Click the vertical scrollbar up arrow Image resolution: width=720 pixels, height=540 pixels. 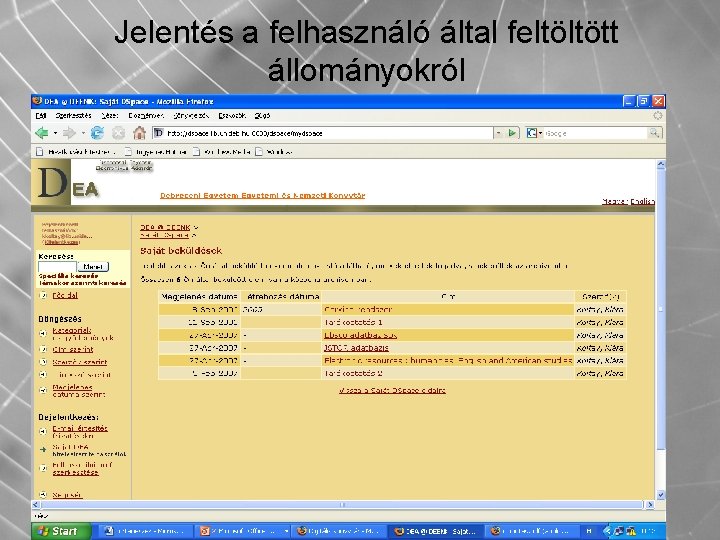coord(661,164)
